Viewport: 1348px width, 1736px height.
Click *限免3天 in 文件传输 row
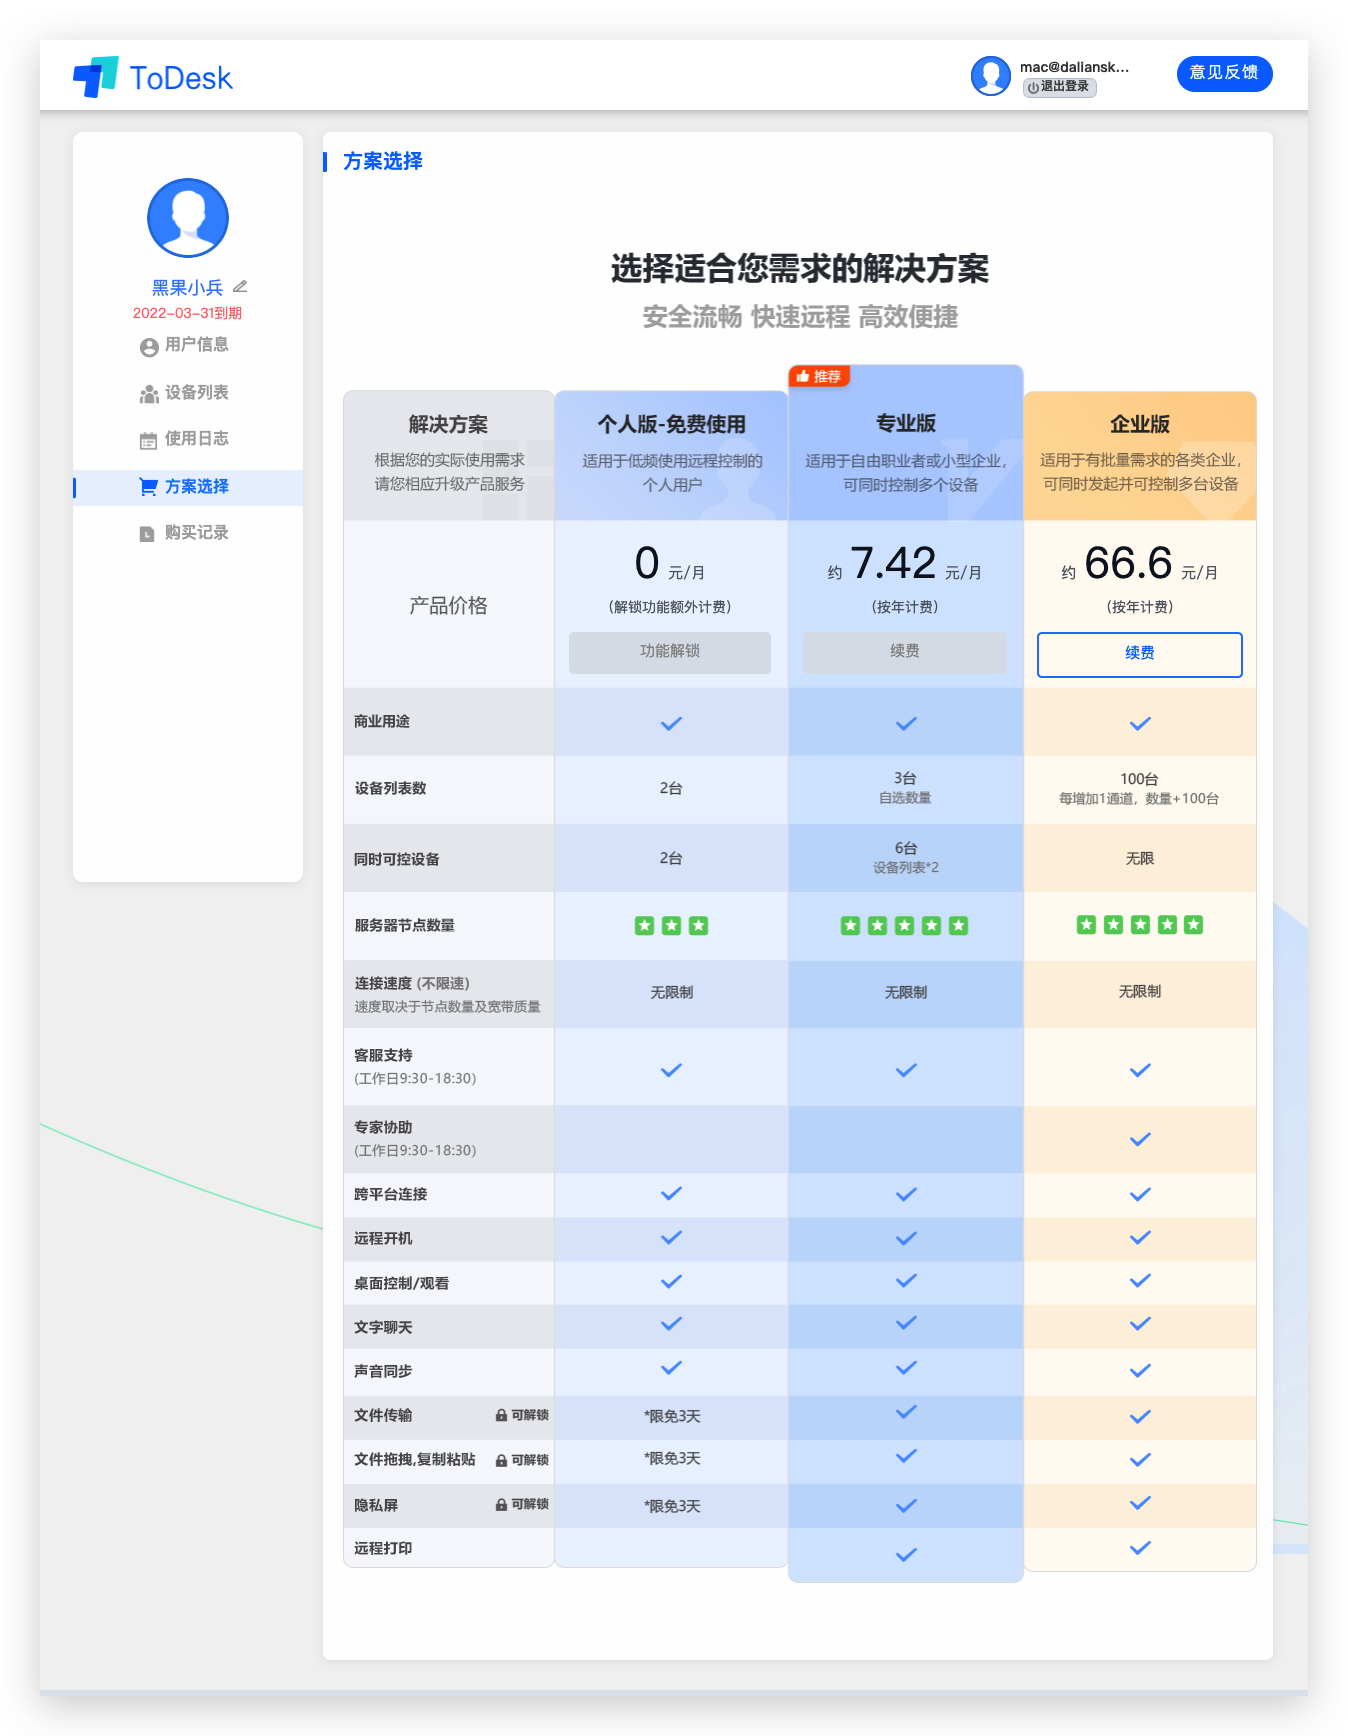tap(672, 1417)
